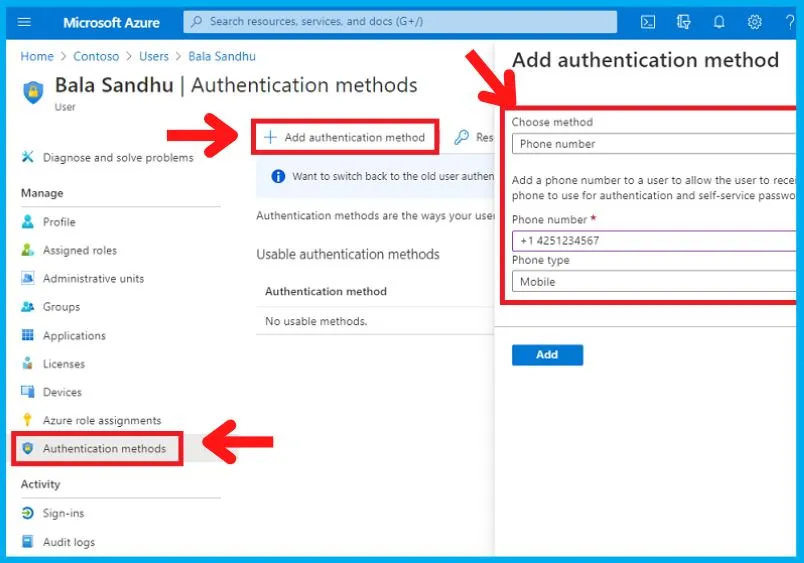Click the key icon of Reset password
Screen dimensions: 804x563
pyautogui.click(x=461, y=137)
